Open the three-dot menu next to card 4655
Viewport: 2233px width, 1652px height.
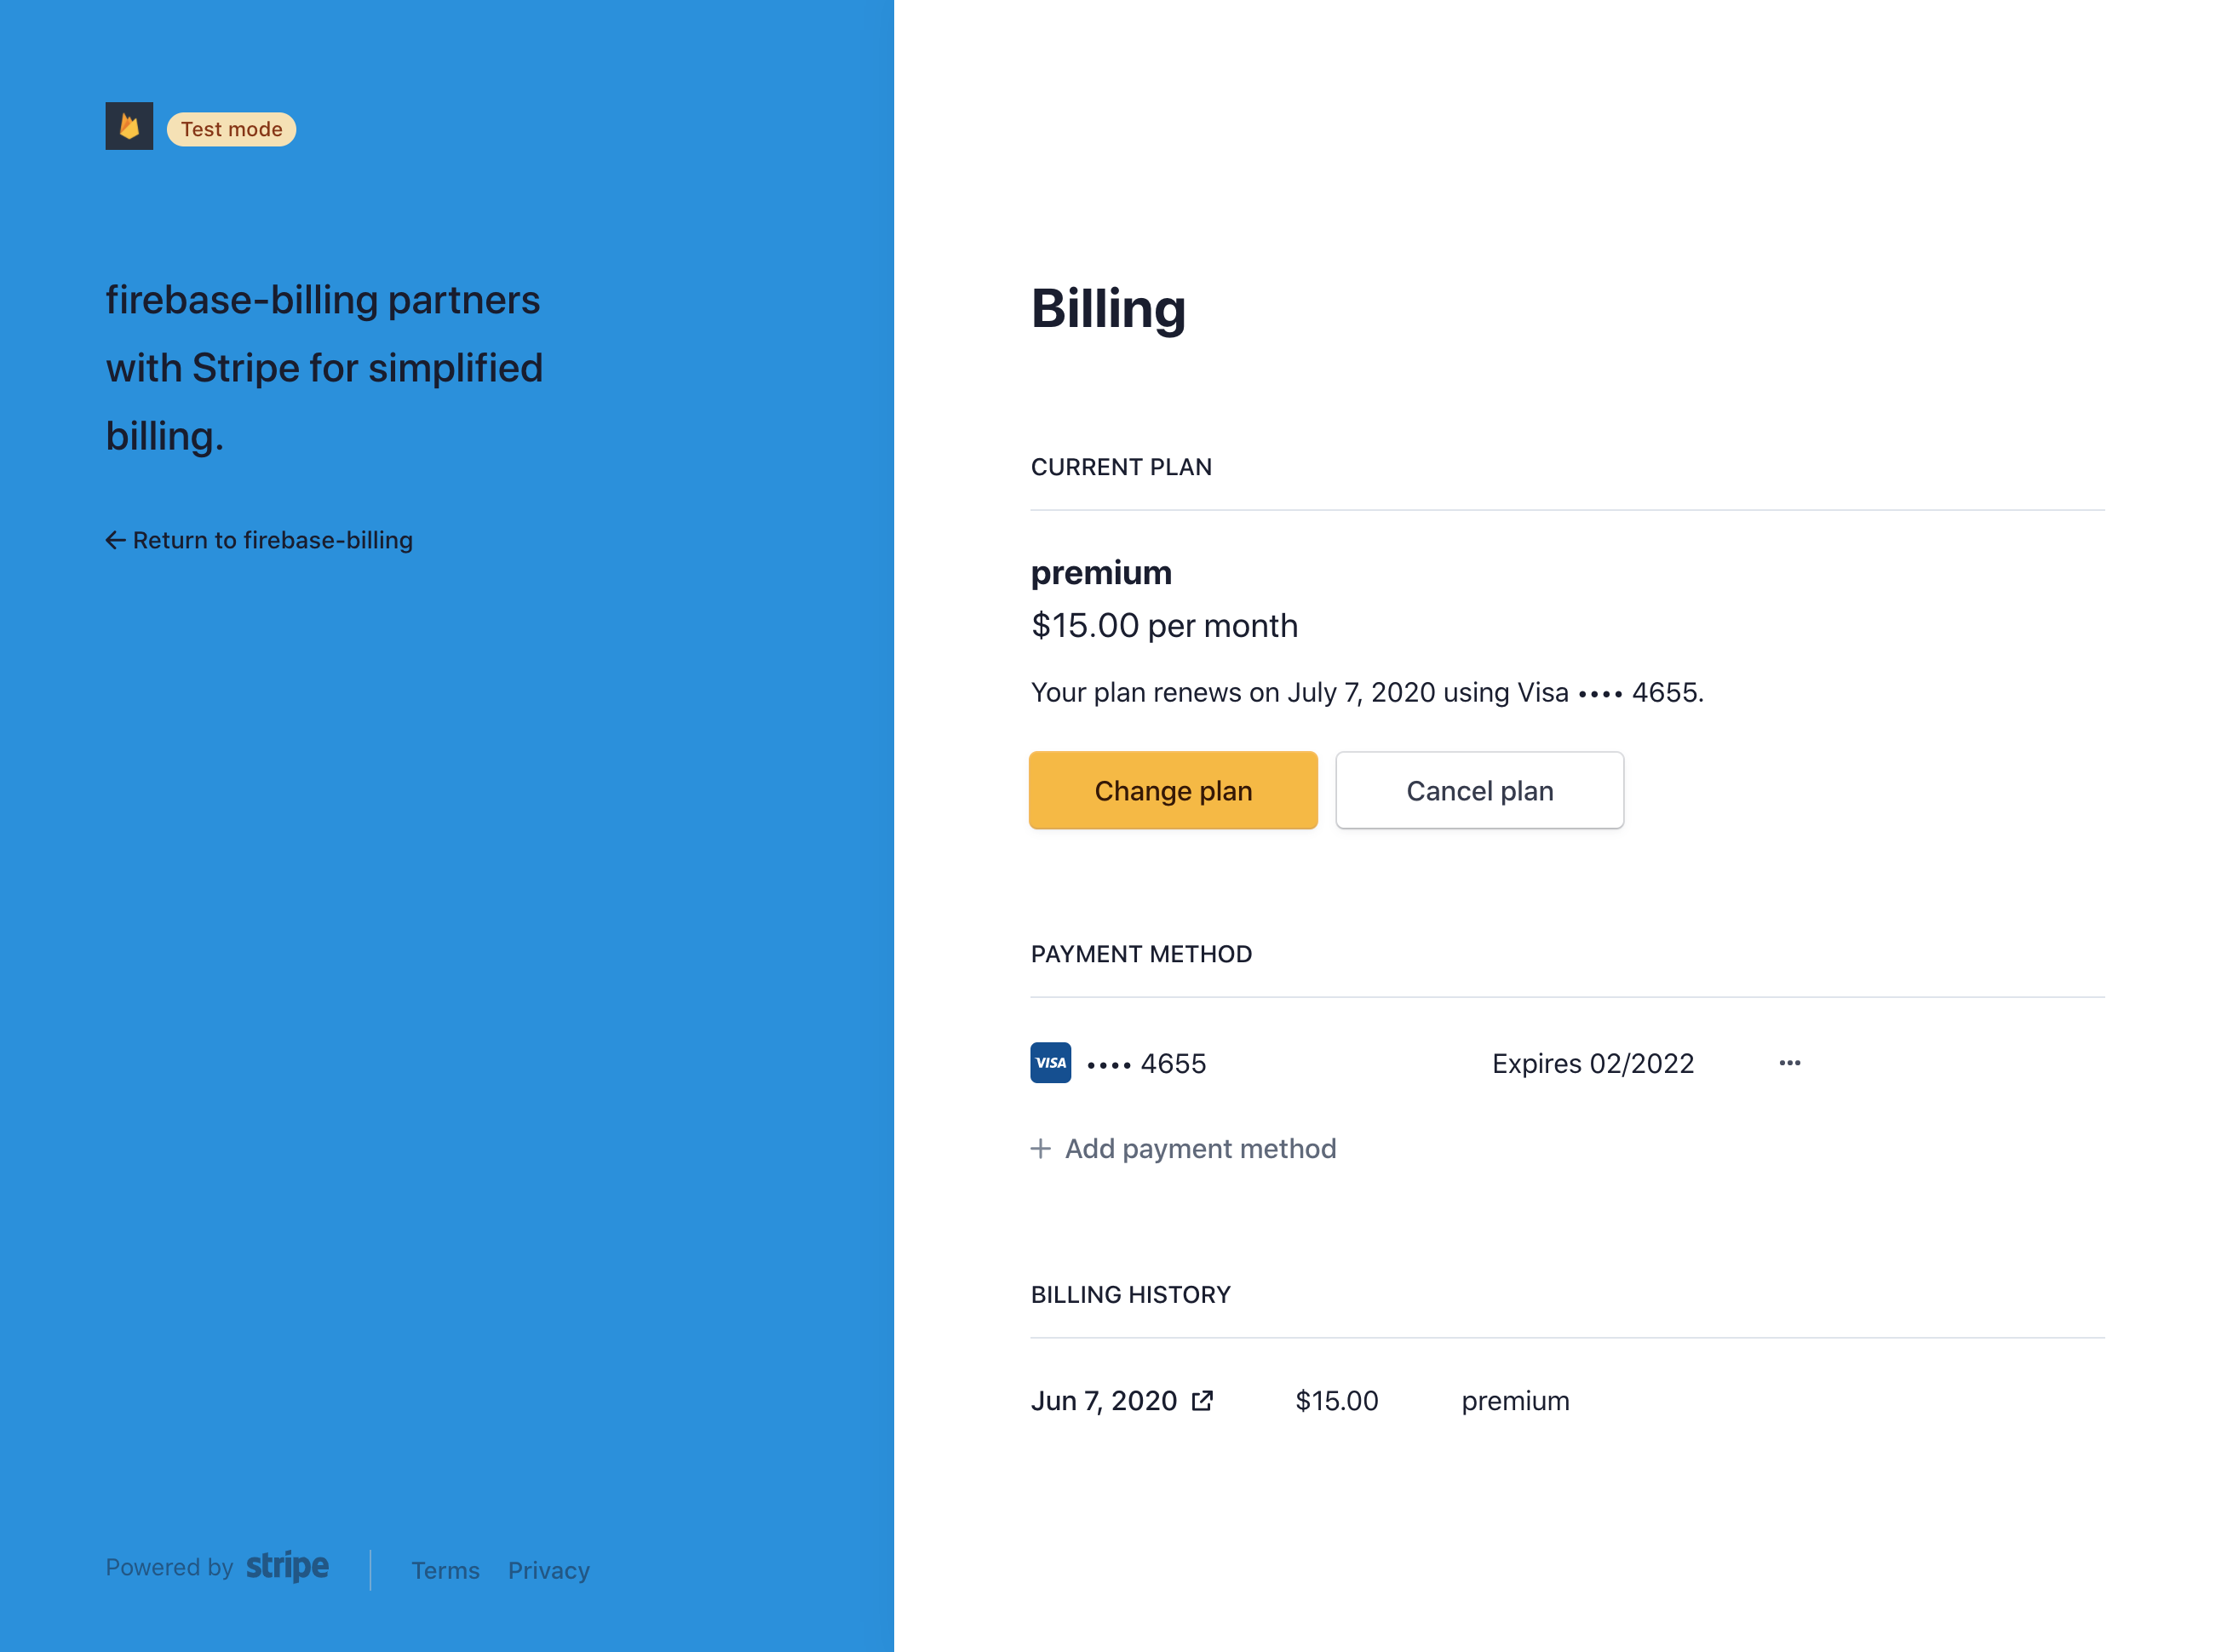[1789, 1063]
